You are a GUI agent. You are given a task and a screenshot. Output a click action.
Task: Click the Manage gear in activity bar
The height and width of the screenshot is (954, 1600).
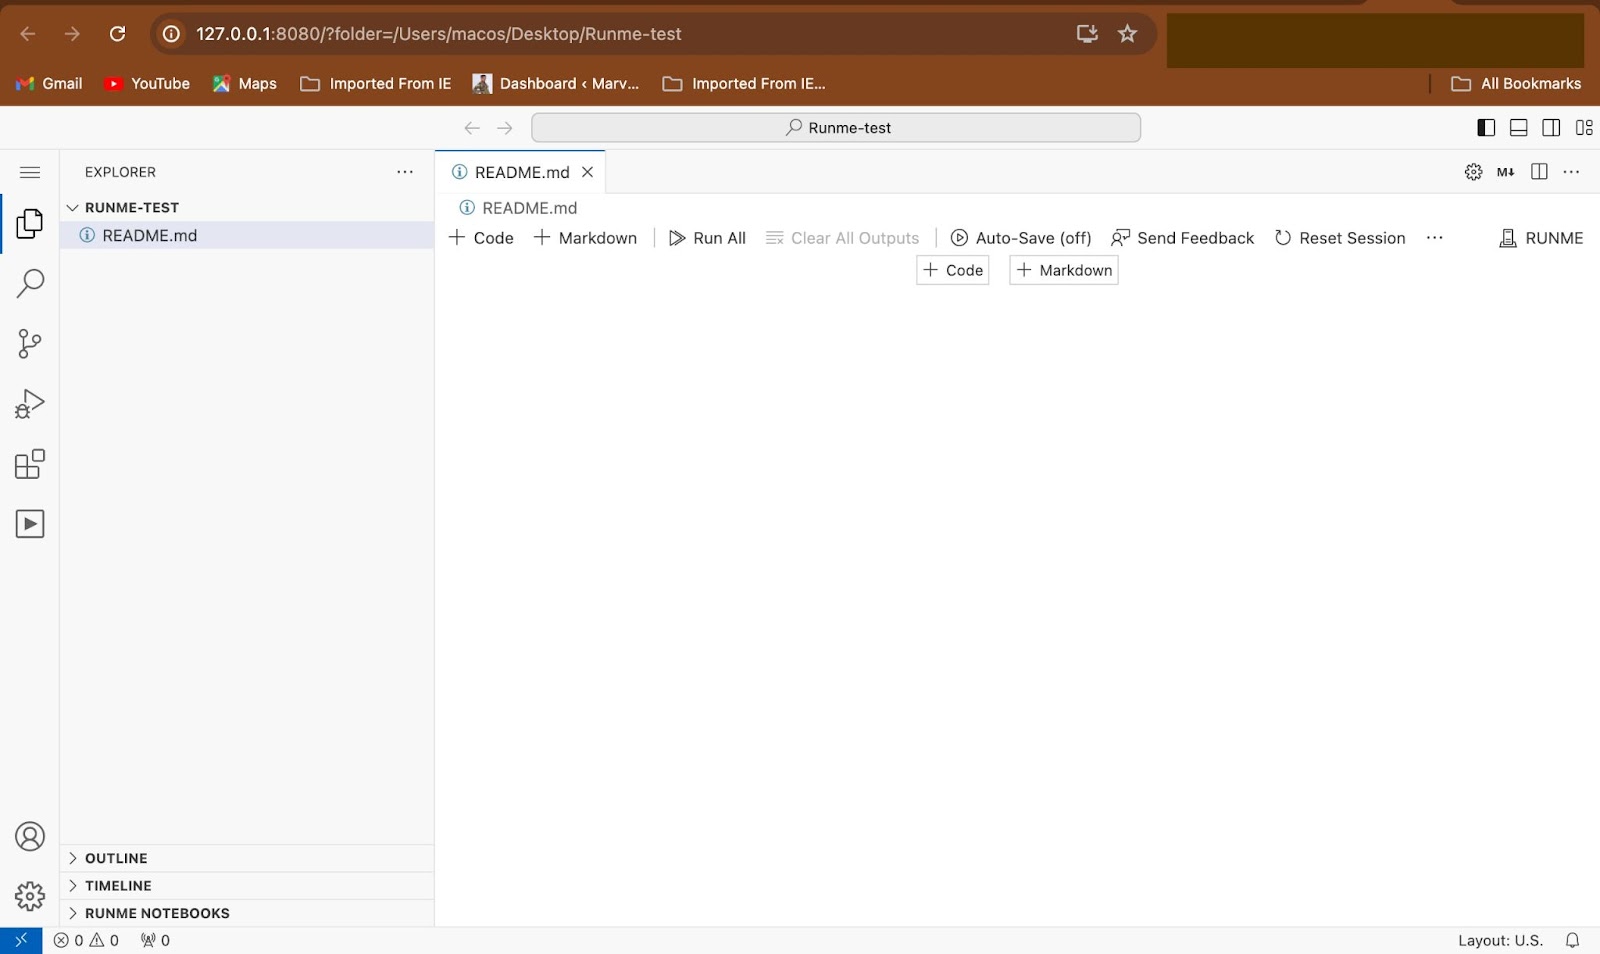30,896
